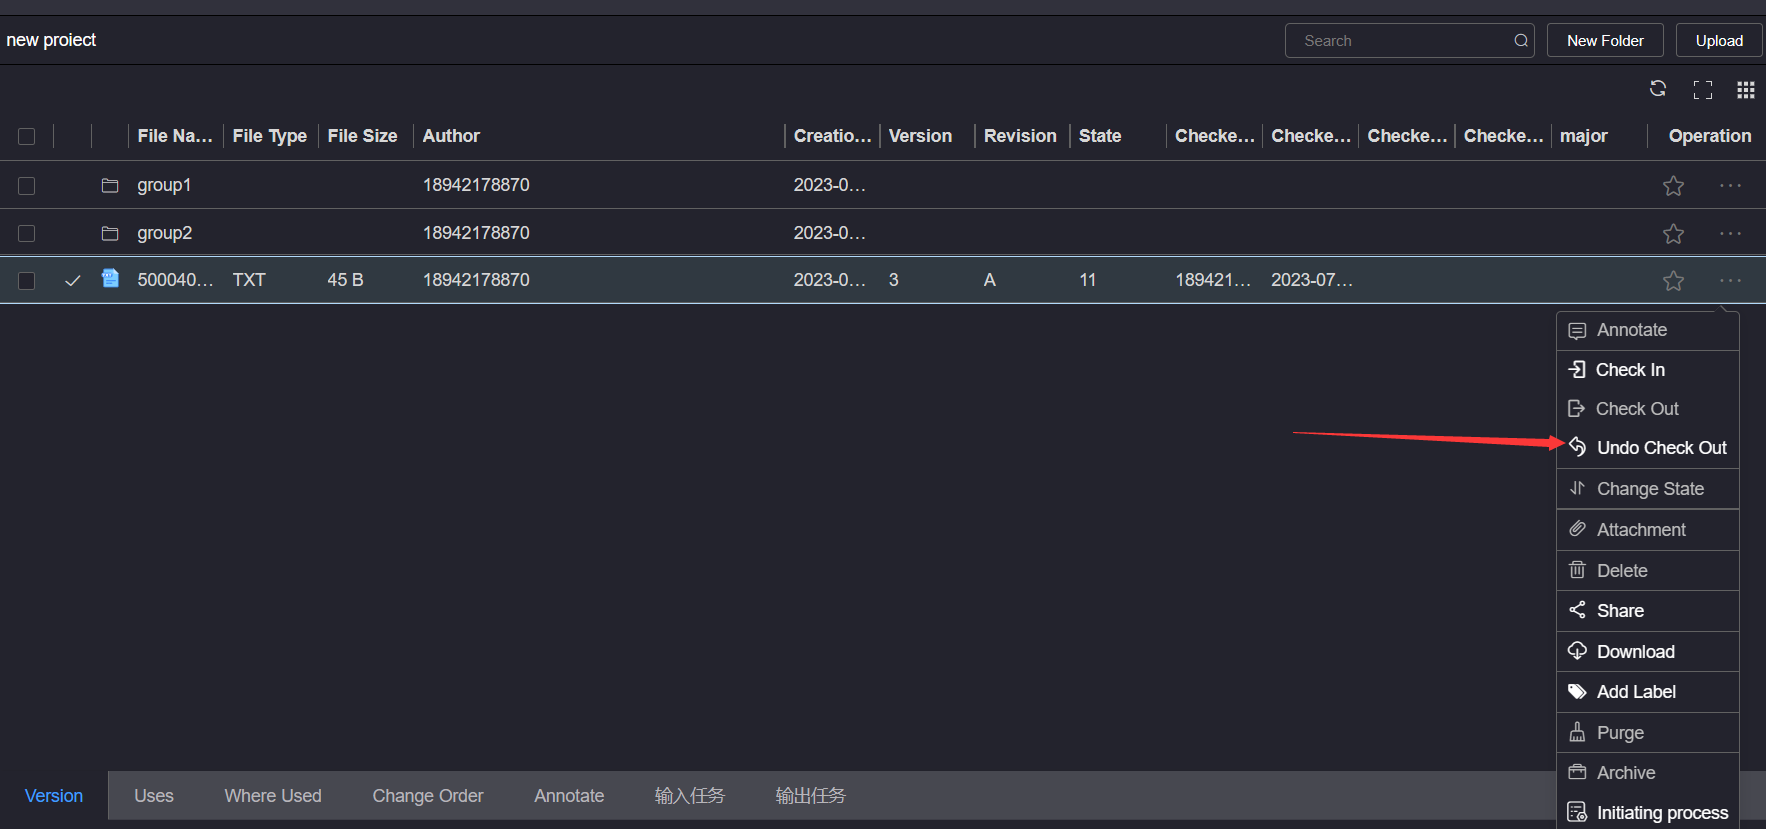
Task: Click the new project title
Action: click(x=51, y=40)
